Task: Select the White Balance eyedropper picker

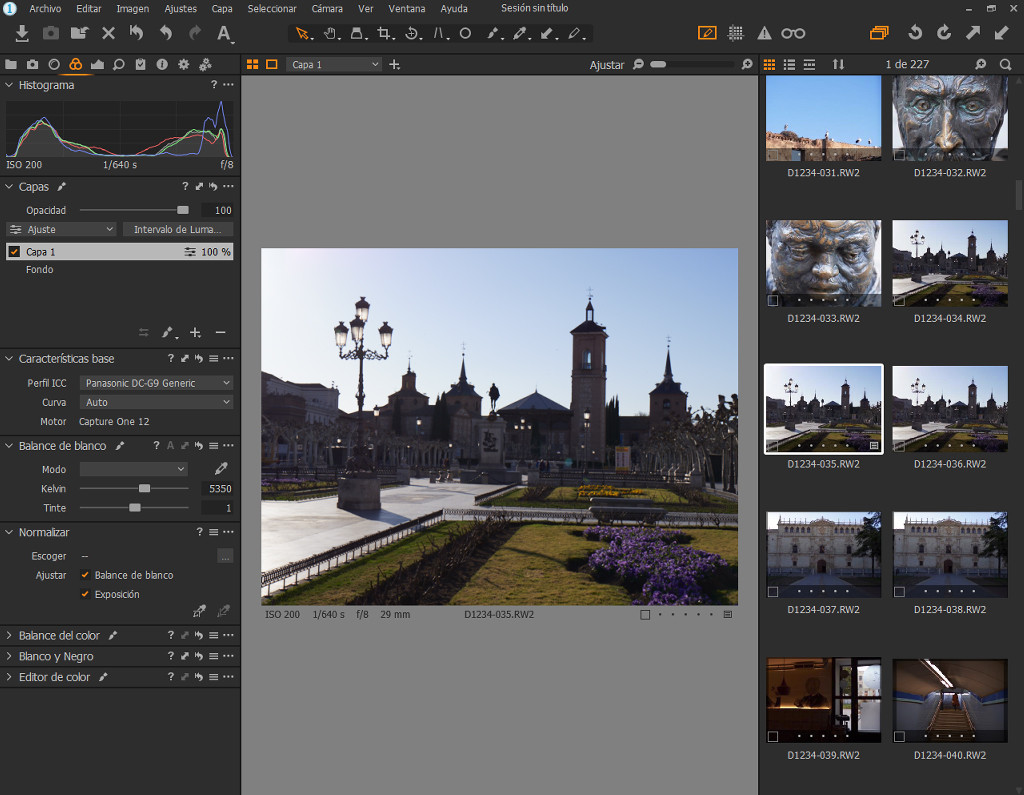Action: pyautogui.click(x=221, y=468)
